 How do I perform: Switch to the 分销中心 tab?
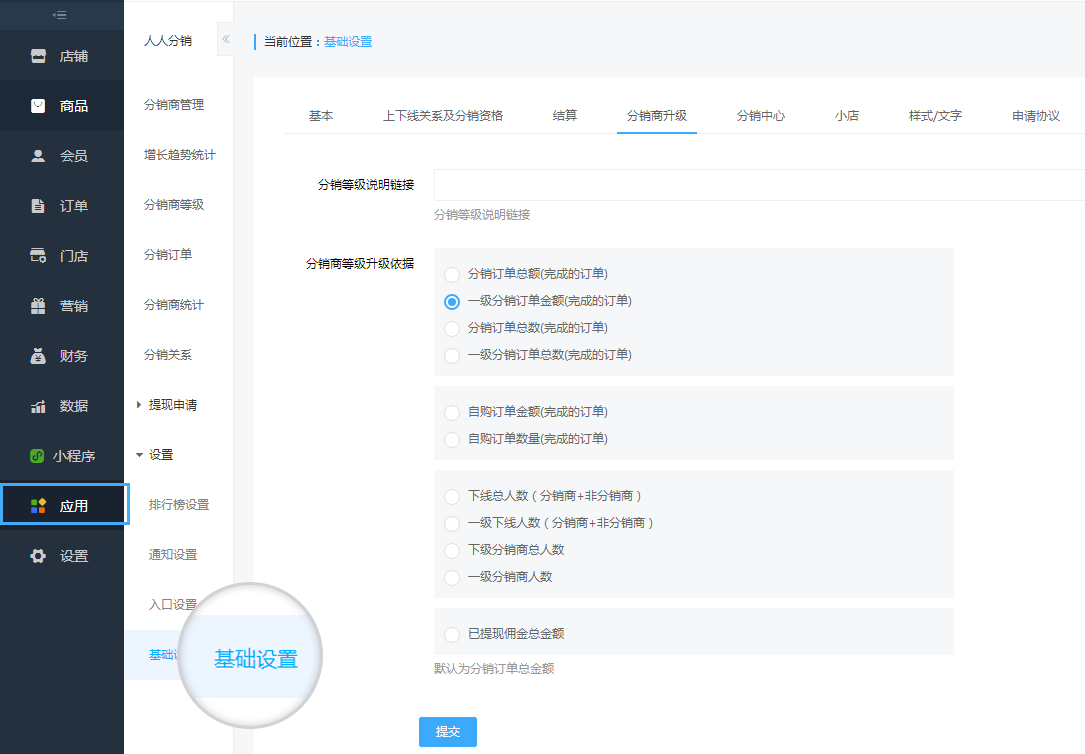pos(760,116)
